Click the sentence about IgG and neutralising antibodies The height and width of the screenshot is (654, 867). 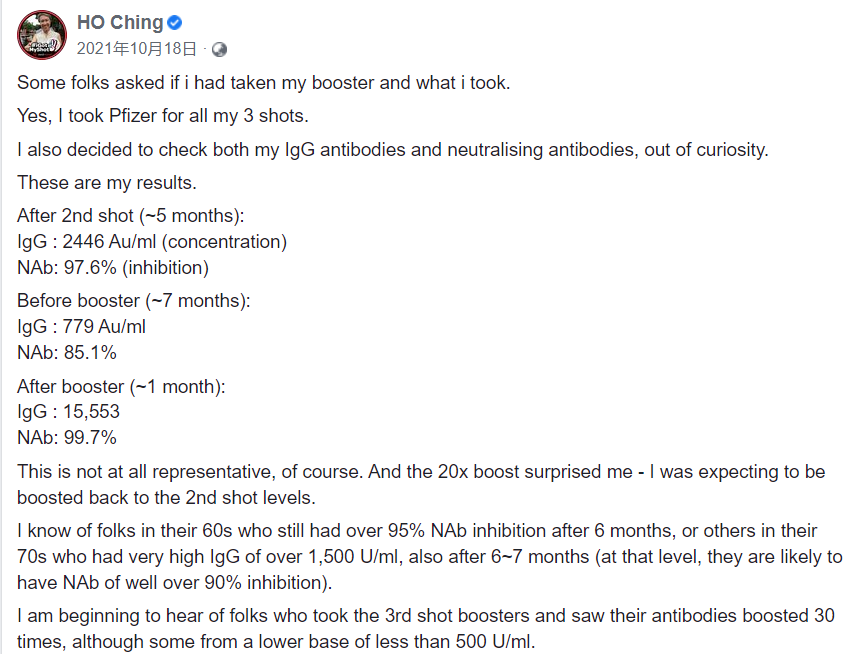click(393, 150)
